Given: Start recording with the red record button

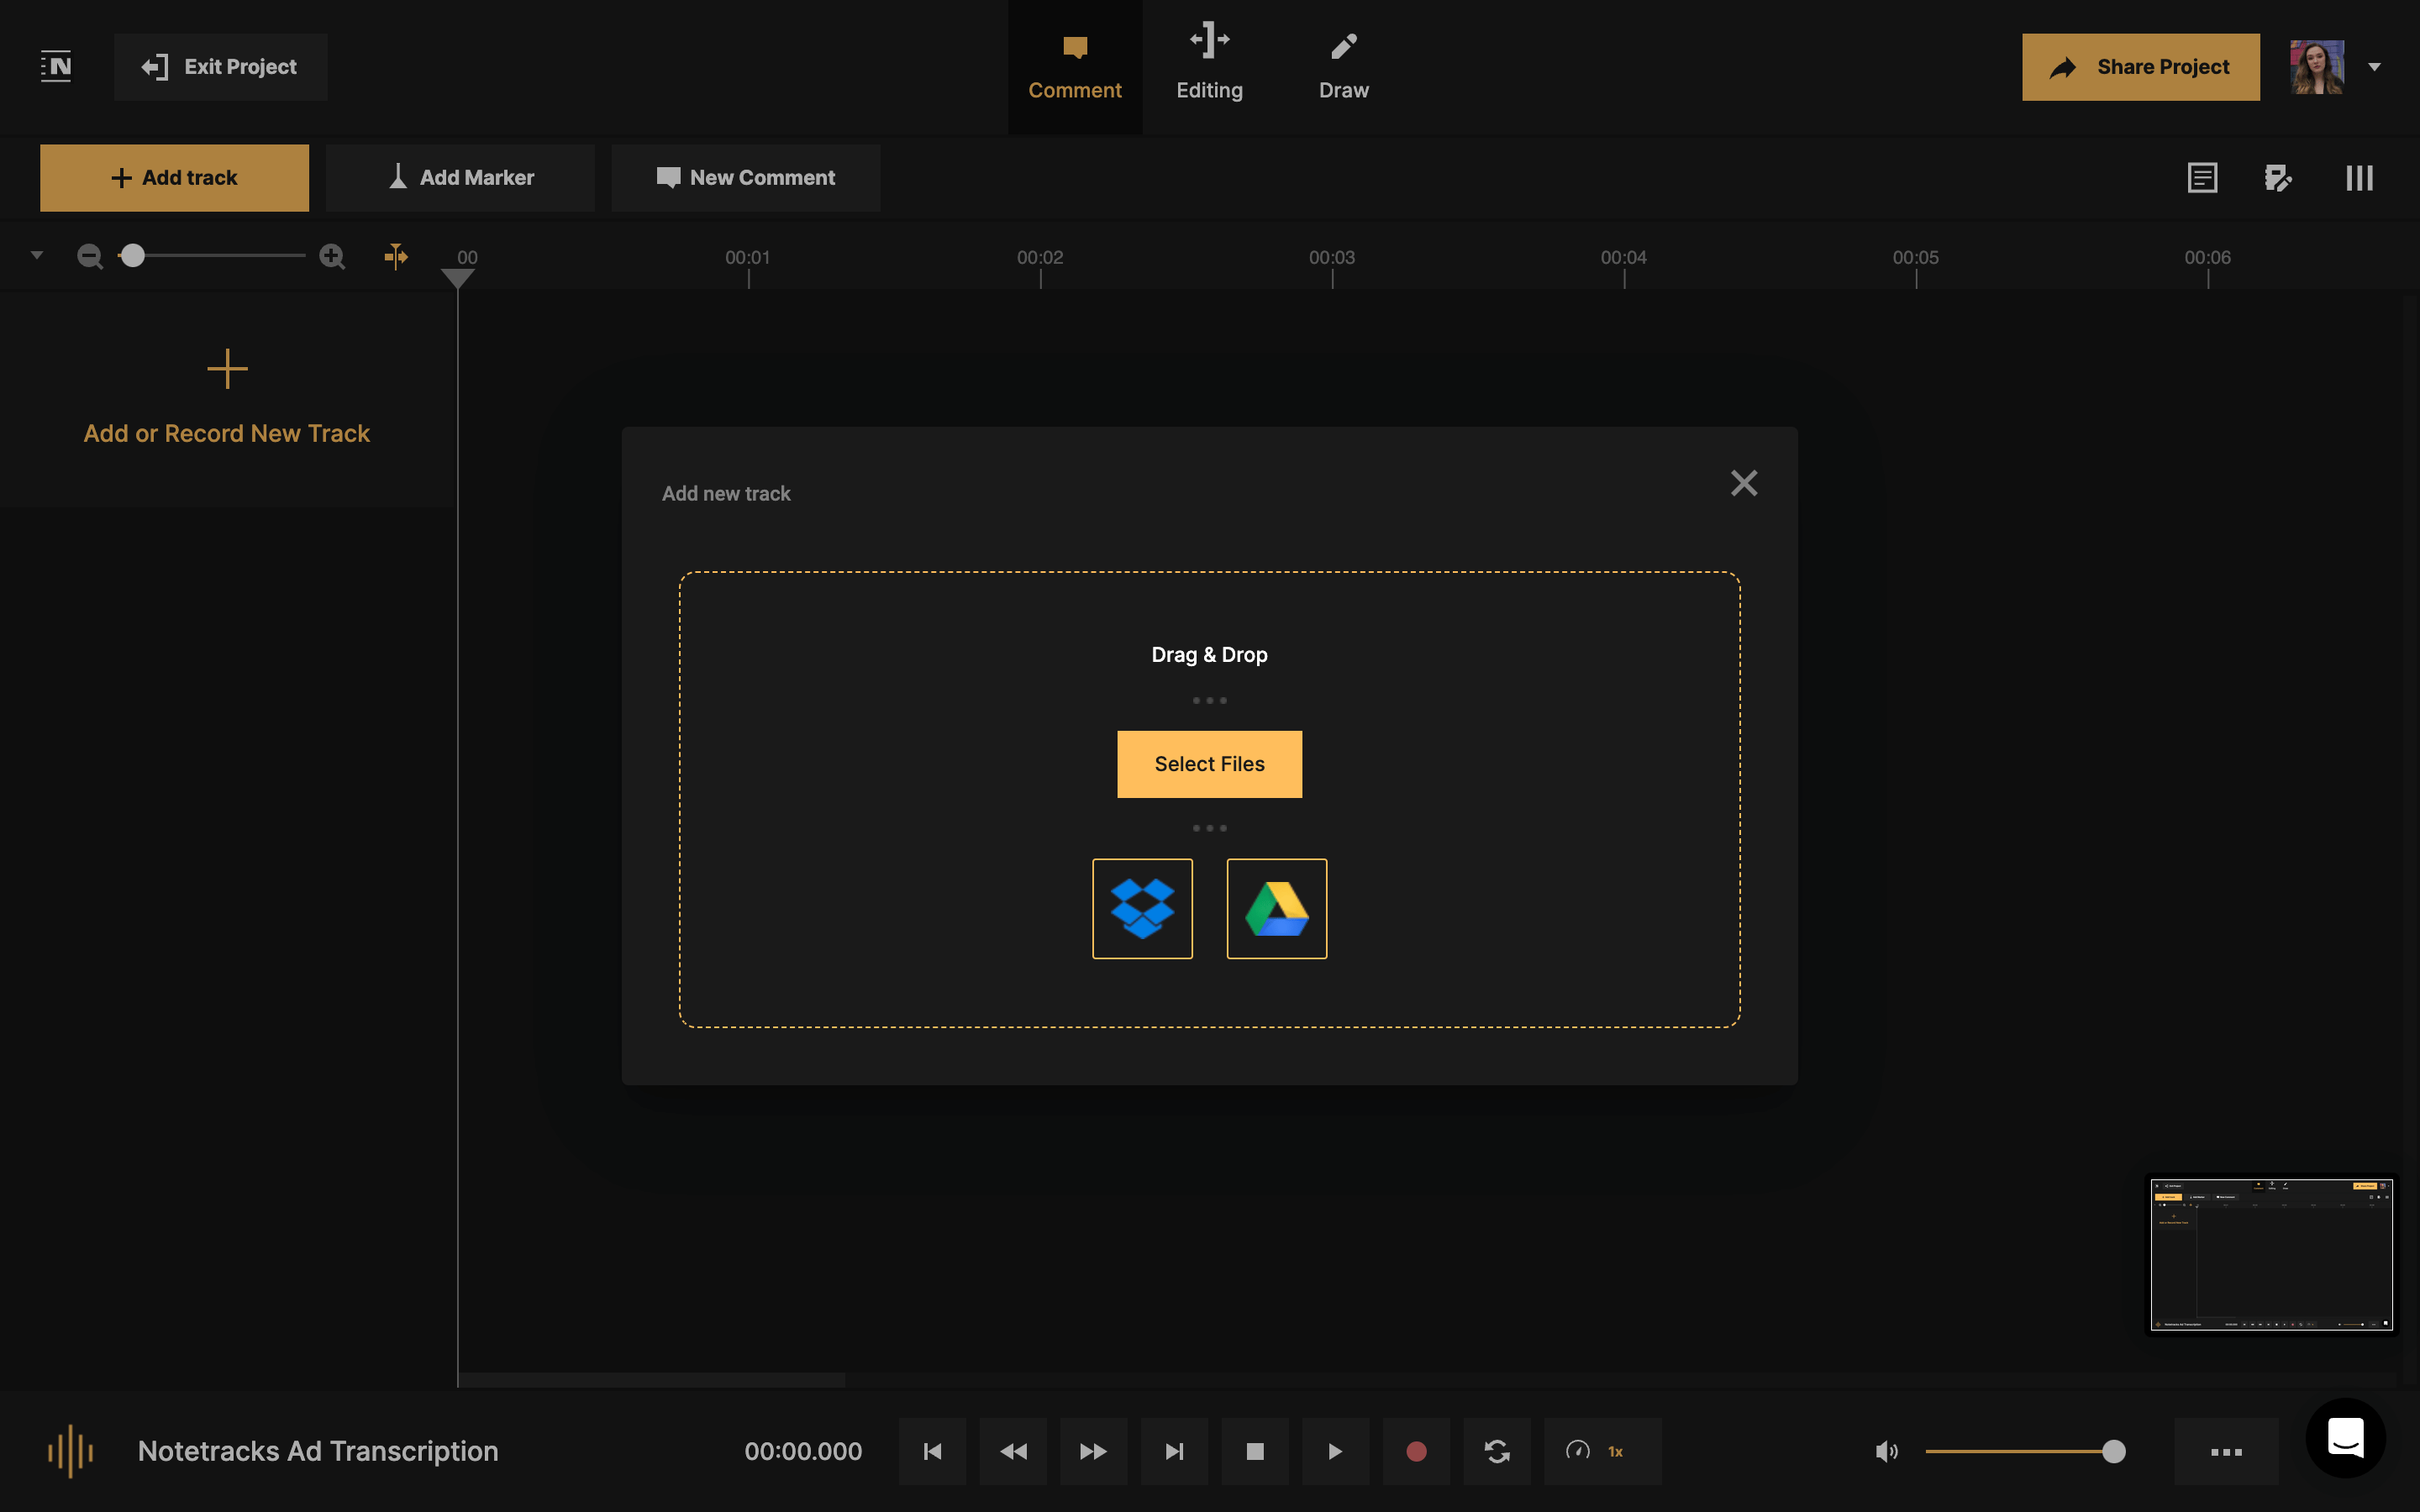Looking at the screenshot, I should (x=1416, y=1451).
